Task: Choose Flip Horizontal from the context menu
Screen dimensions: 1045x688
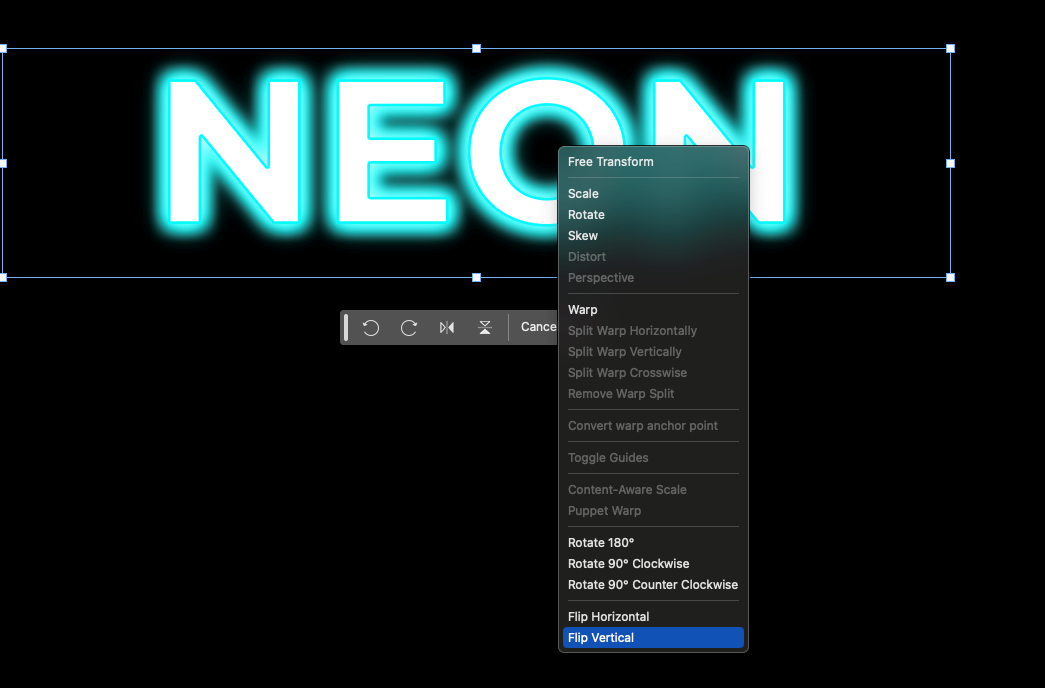Action: pos(653,617)
